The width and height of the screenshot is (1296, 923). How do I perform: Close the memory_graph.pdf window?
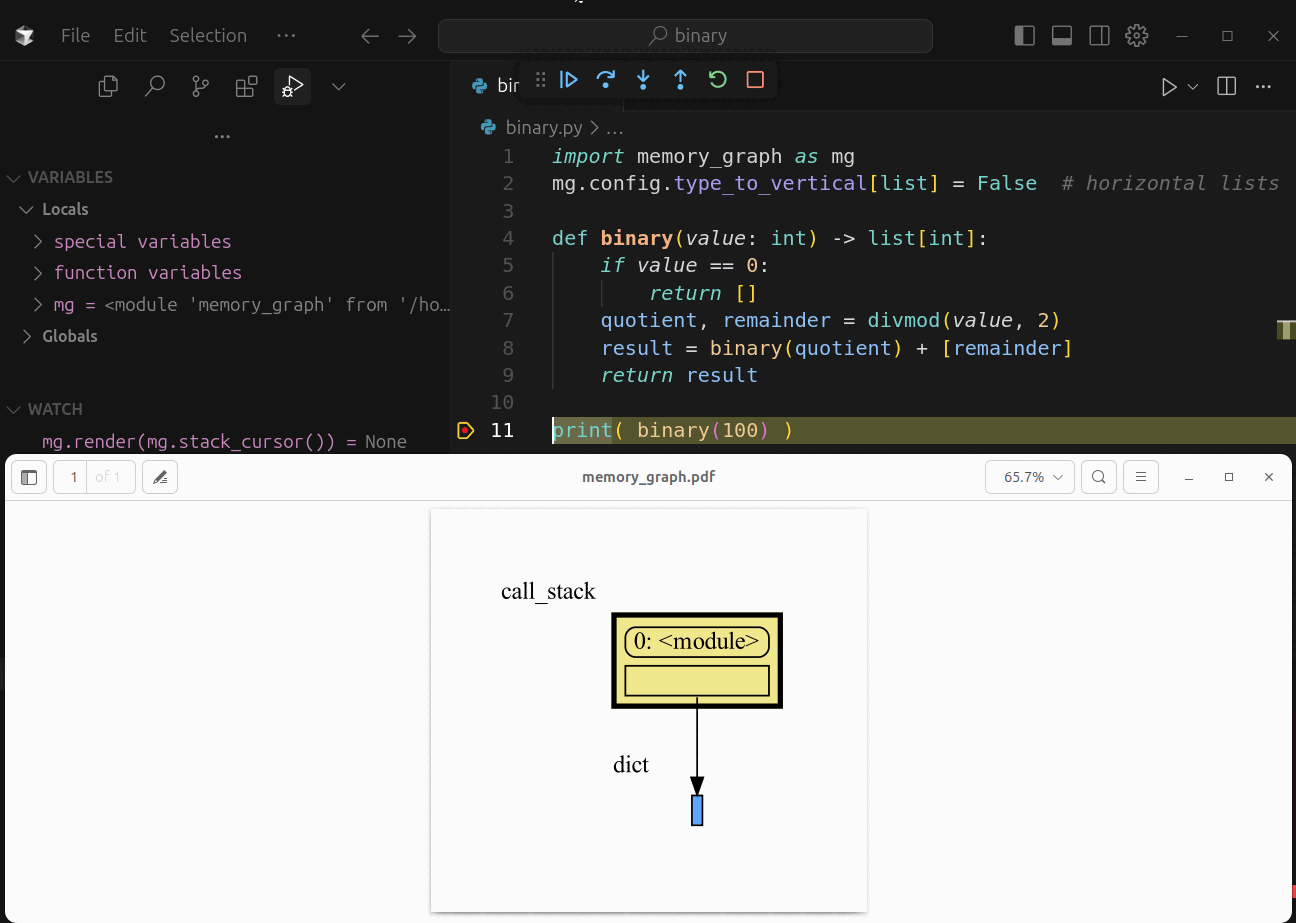1269,477
